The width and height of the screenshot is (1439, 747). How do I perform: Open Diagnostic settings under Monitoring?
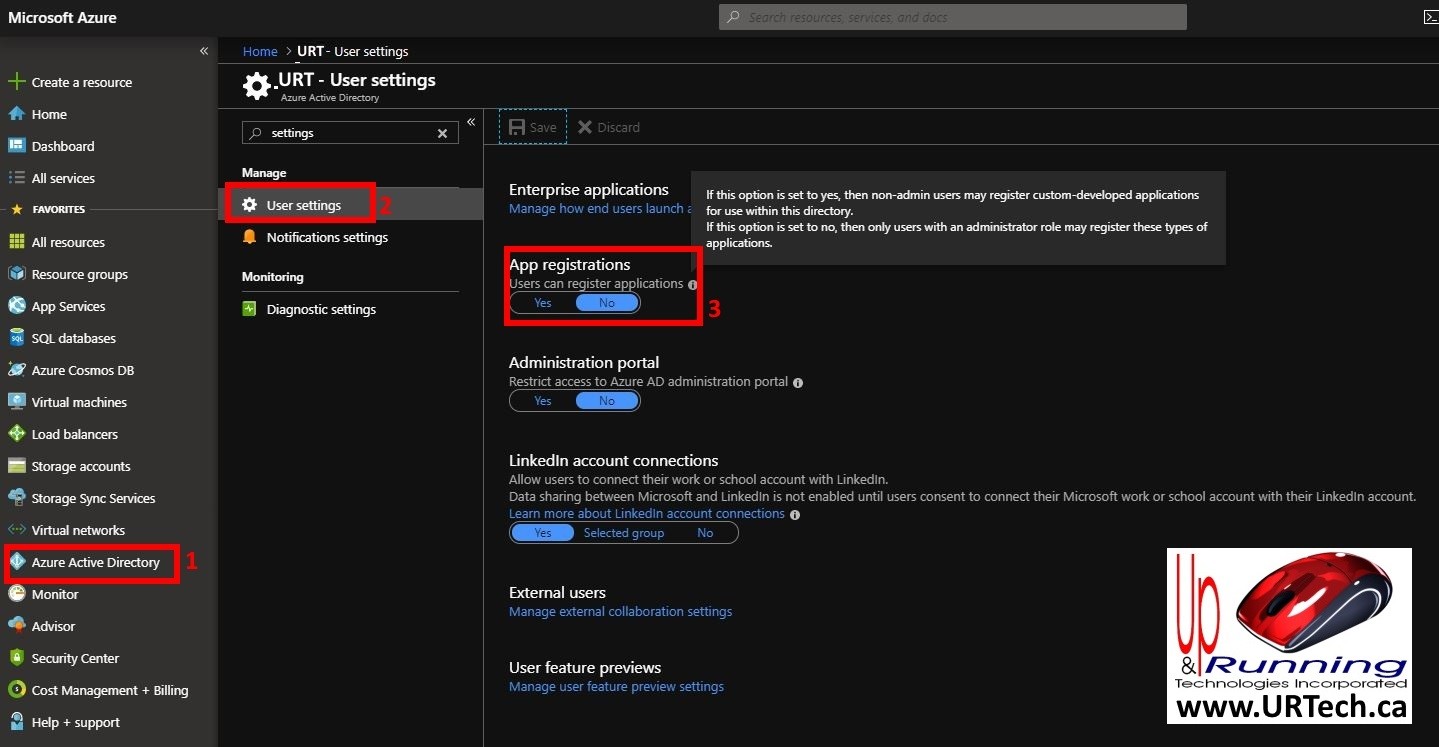tap(321, 309)
